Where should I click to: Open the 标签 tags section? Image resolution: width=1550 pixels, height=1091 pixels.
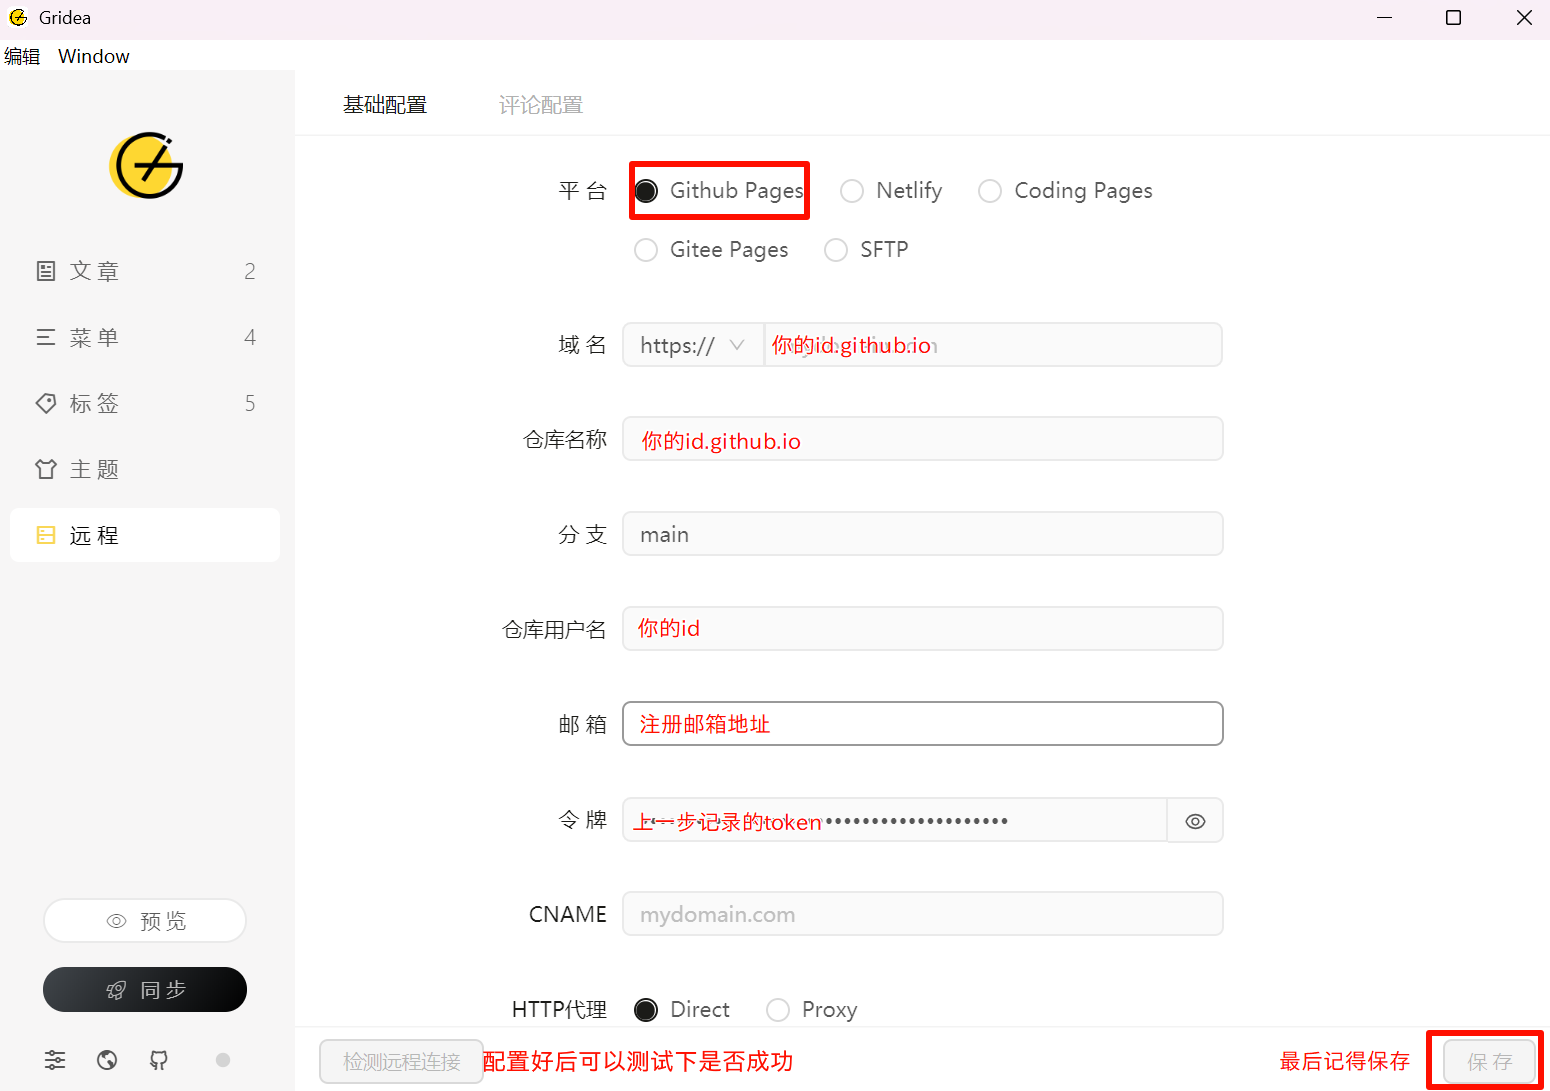145,403
